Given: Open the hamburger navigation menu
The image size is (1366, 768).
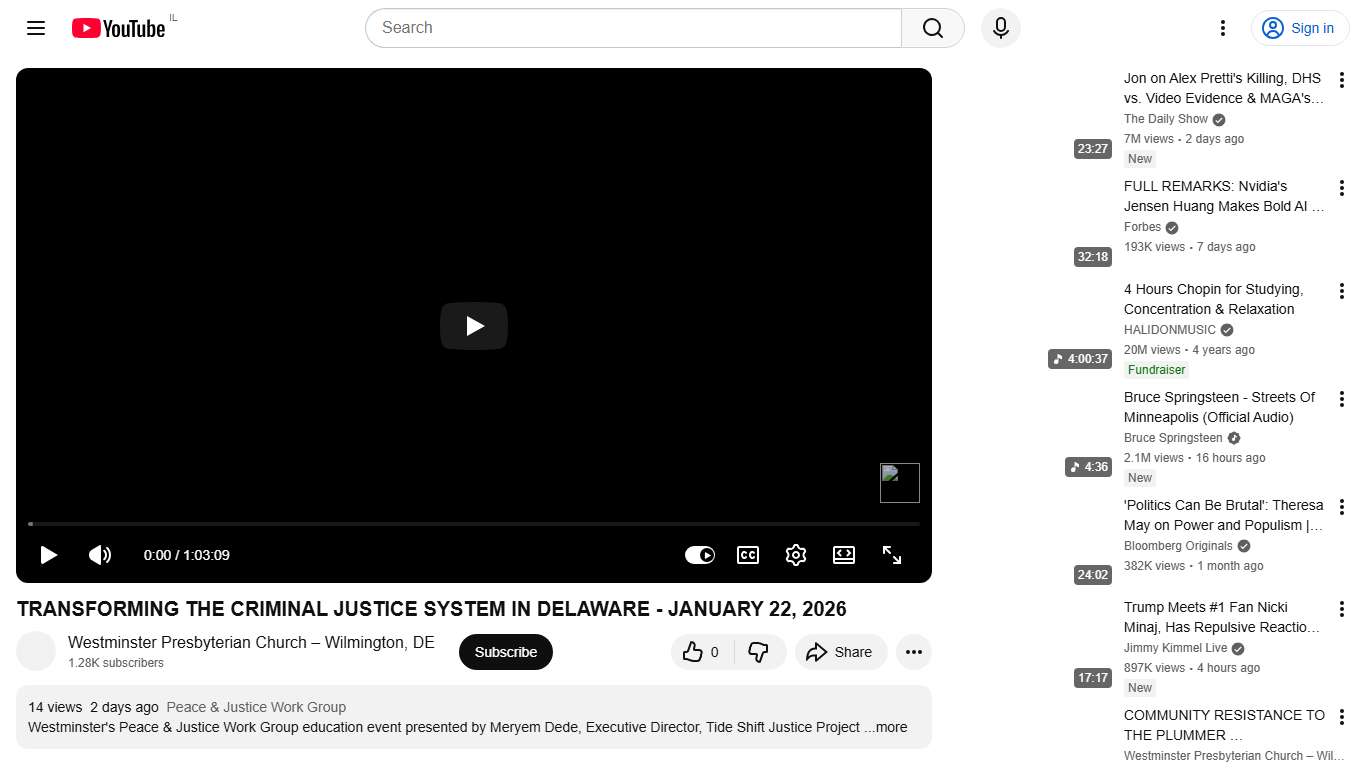Looking at the screenshot, I should click(x=35, y=28).
